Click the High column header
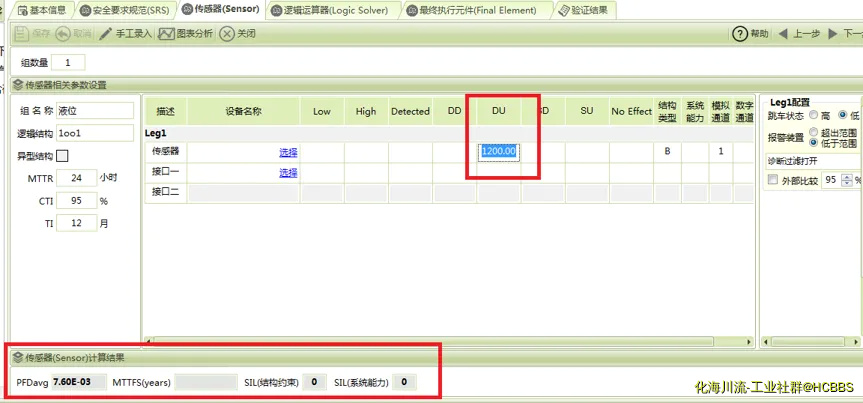This screenshot has width=863, height=403. [x=366, y=111]
